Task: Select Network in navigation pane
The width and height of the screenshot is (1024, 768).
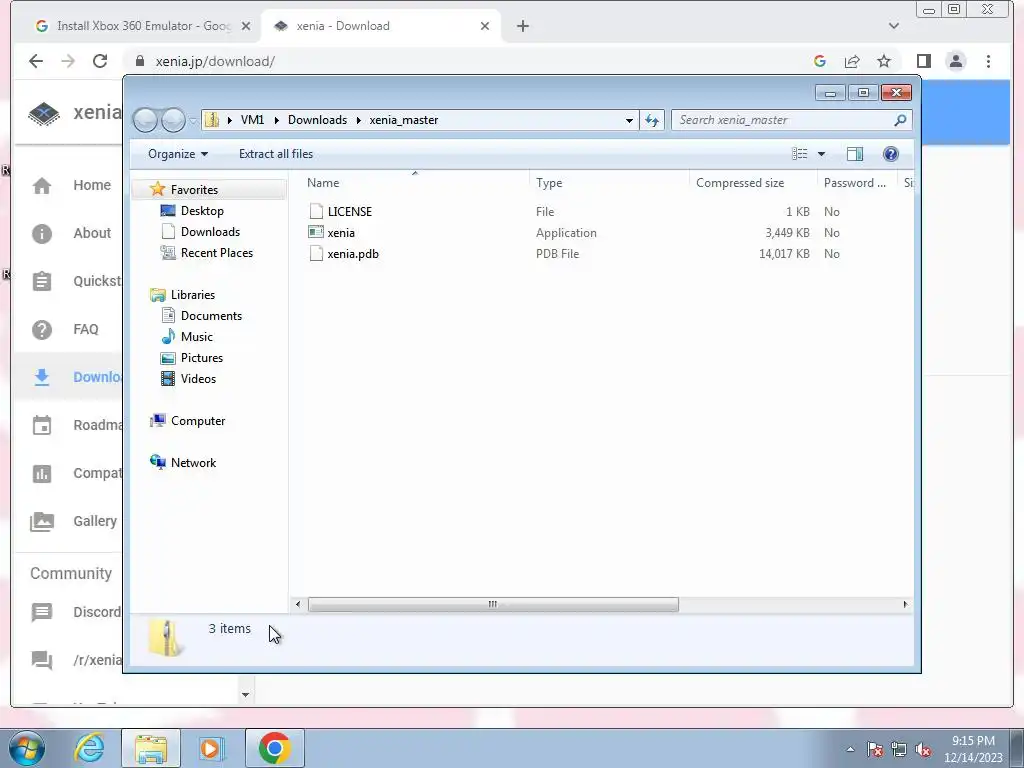Action: coord(193,462)
